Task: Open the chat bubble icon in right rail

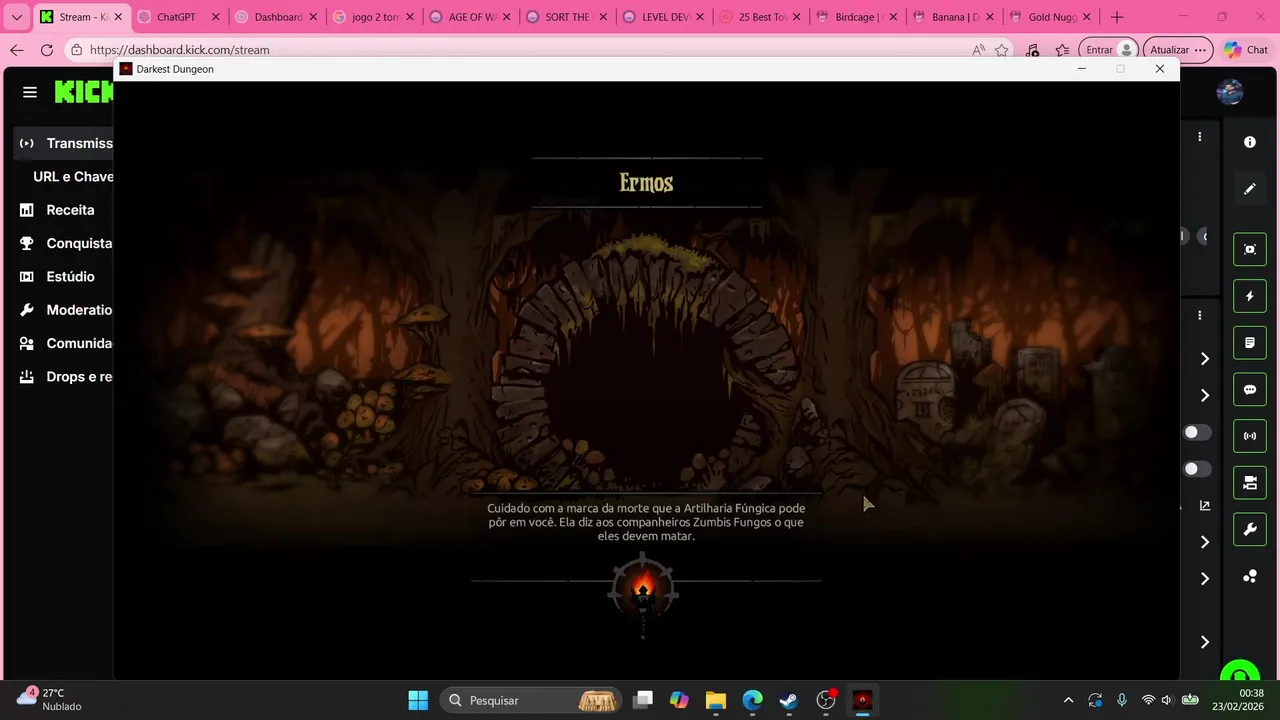Action: pos(1250,390)
